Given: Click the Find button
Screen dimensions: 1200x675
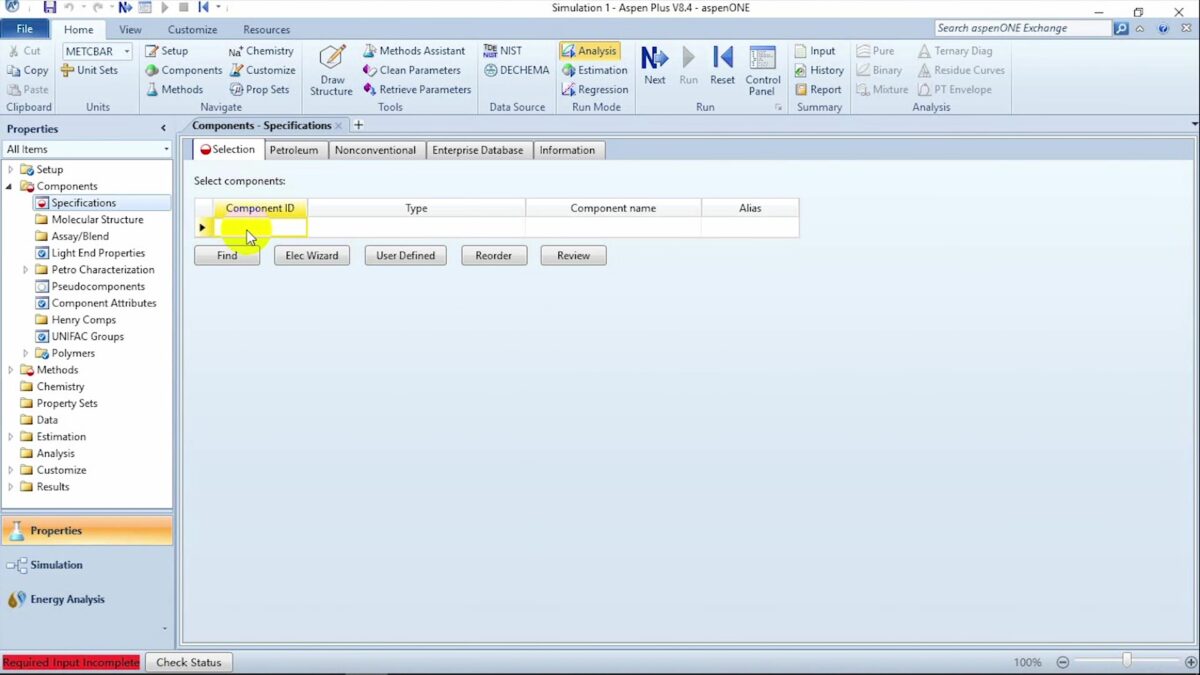Looking at the screenshot, I should 227,255.
